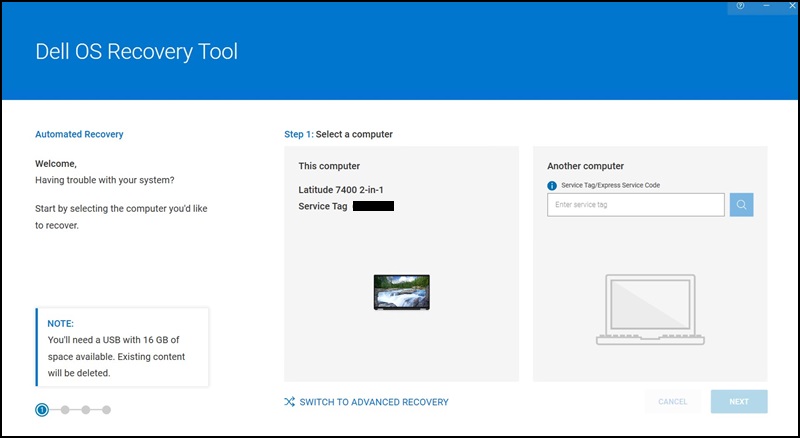
Task: Click the info icon beside Service Tag/Express Service Code
Action: tap(552, 186)
